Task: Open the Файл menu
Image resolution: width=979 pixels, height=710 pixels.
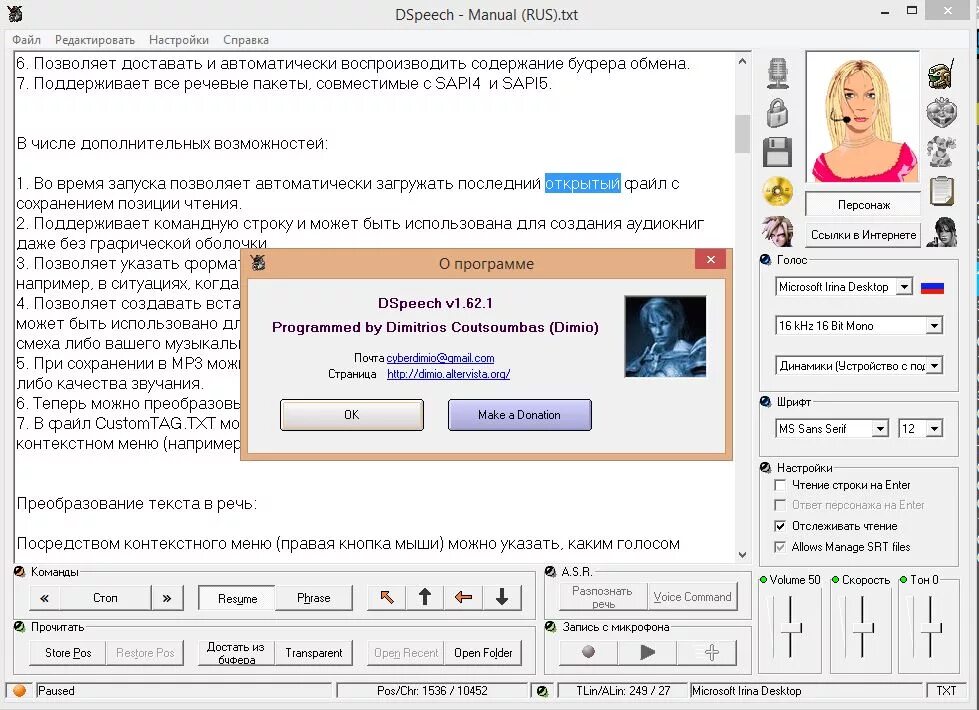Action: coord(26,40)
